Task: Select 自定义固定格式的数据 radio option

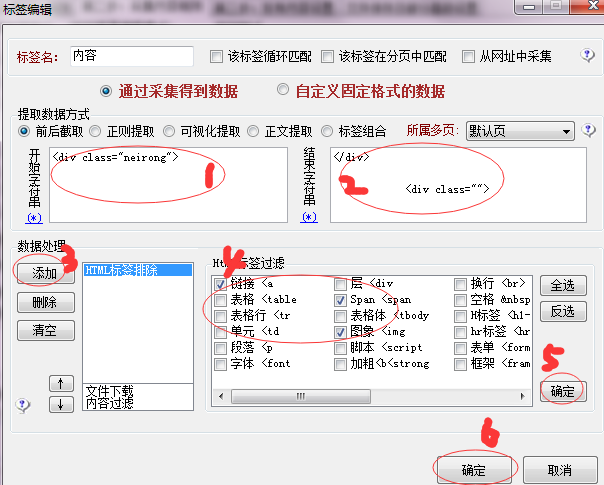Action: click(283, 89)
